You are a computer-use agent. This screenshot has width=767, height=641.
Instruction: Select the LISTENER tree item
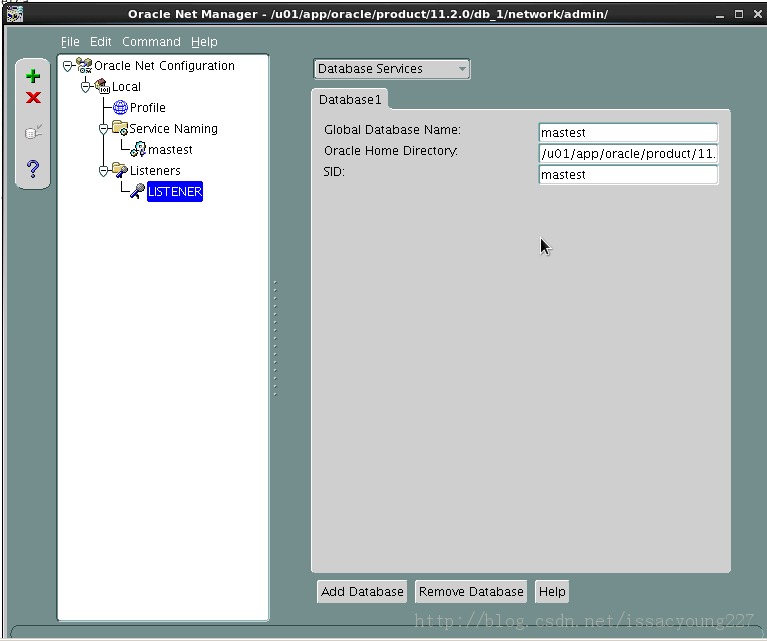pyautogui.click(x=175, y=191)
